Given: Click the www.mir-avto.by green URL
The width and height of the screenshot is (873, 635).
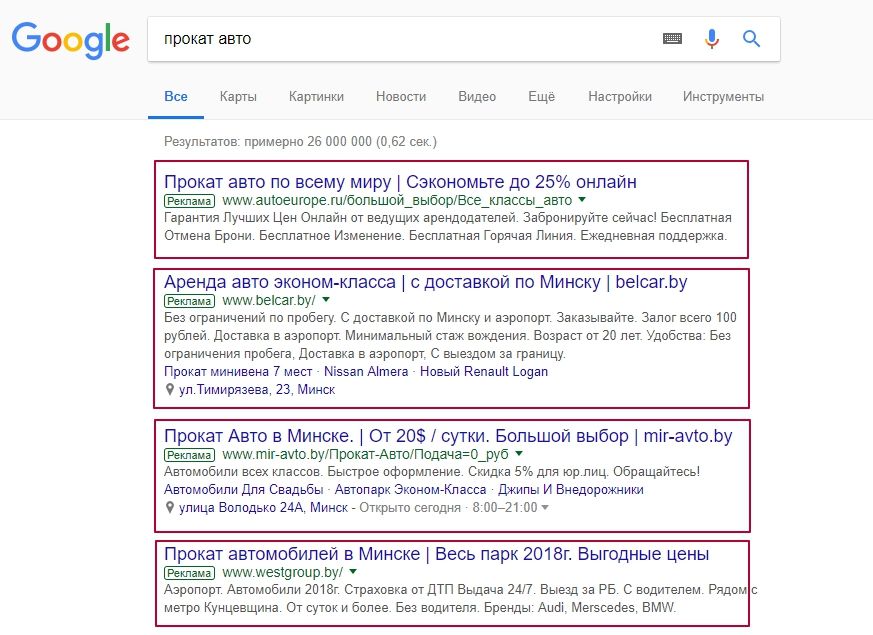Looking at the screenshot, I should pos(365,454).
